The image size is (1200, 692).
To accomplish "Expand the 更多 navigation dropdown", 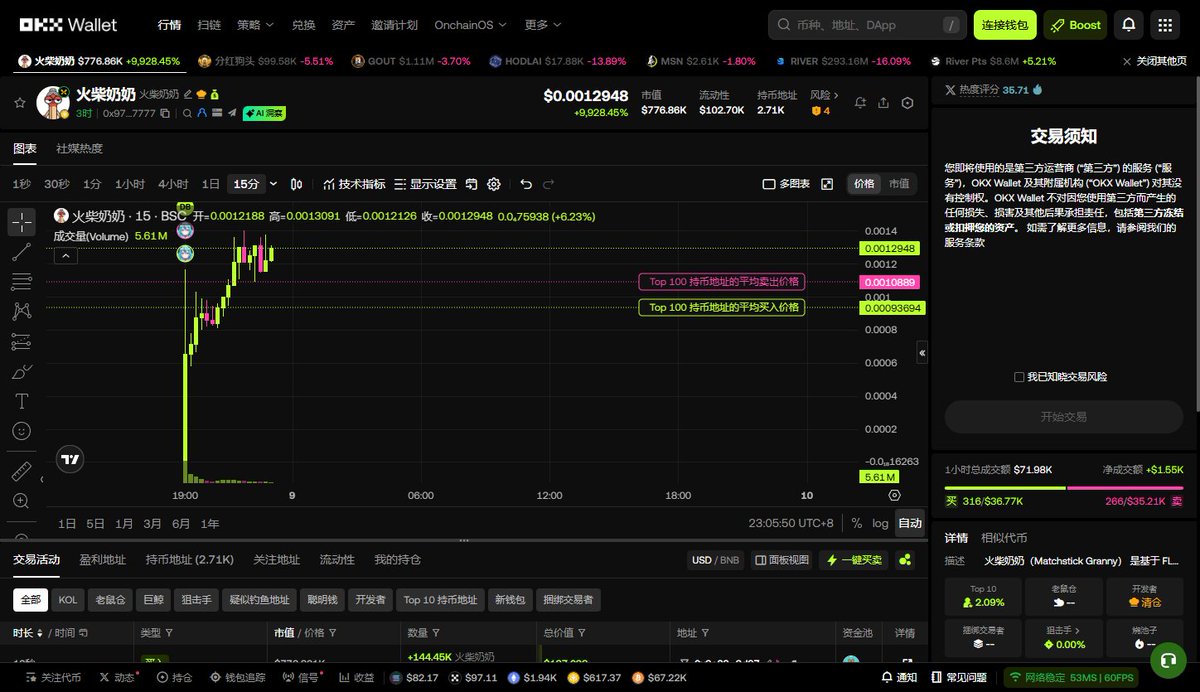I will (x=543, y=25).
